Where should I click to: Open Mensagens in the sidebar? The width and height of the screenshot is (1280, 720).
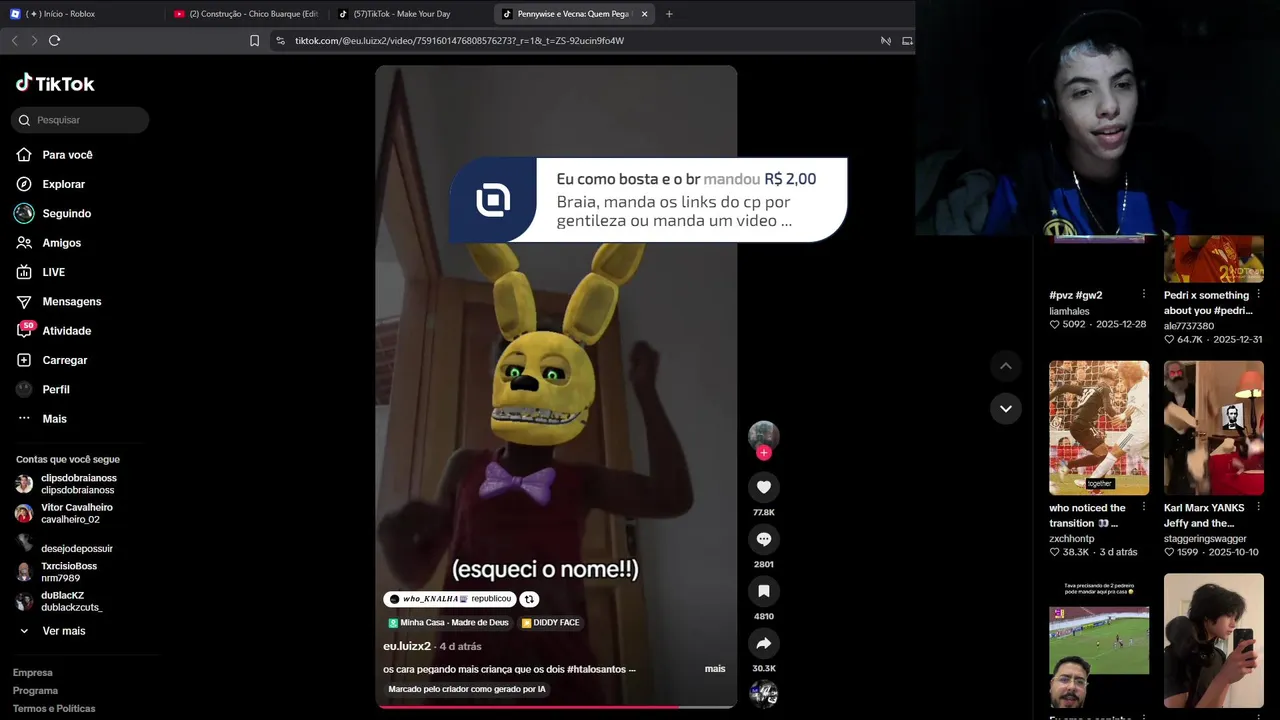click(x=71, y=301)
